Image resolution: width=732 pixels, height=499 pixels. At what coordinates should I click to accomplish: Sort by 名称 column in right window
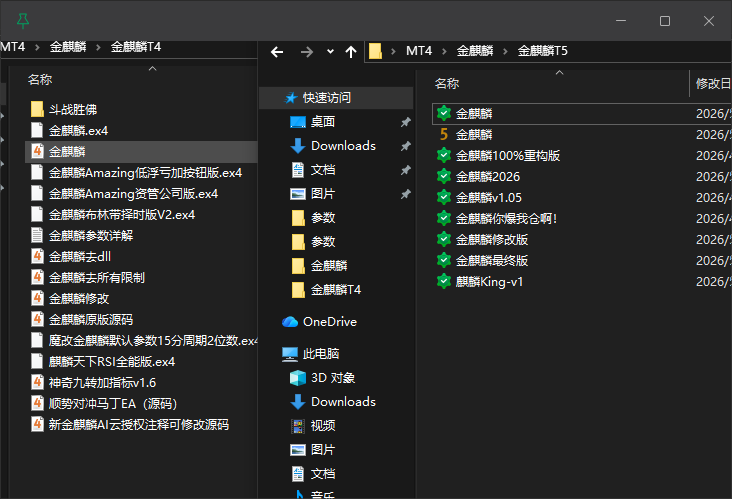[447, 84]
